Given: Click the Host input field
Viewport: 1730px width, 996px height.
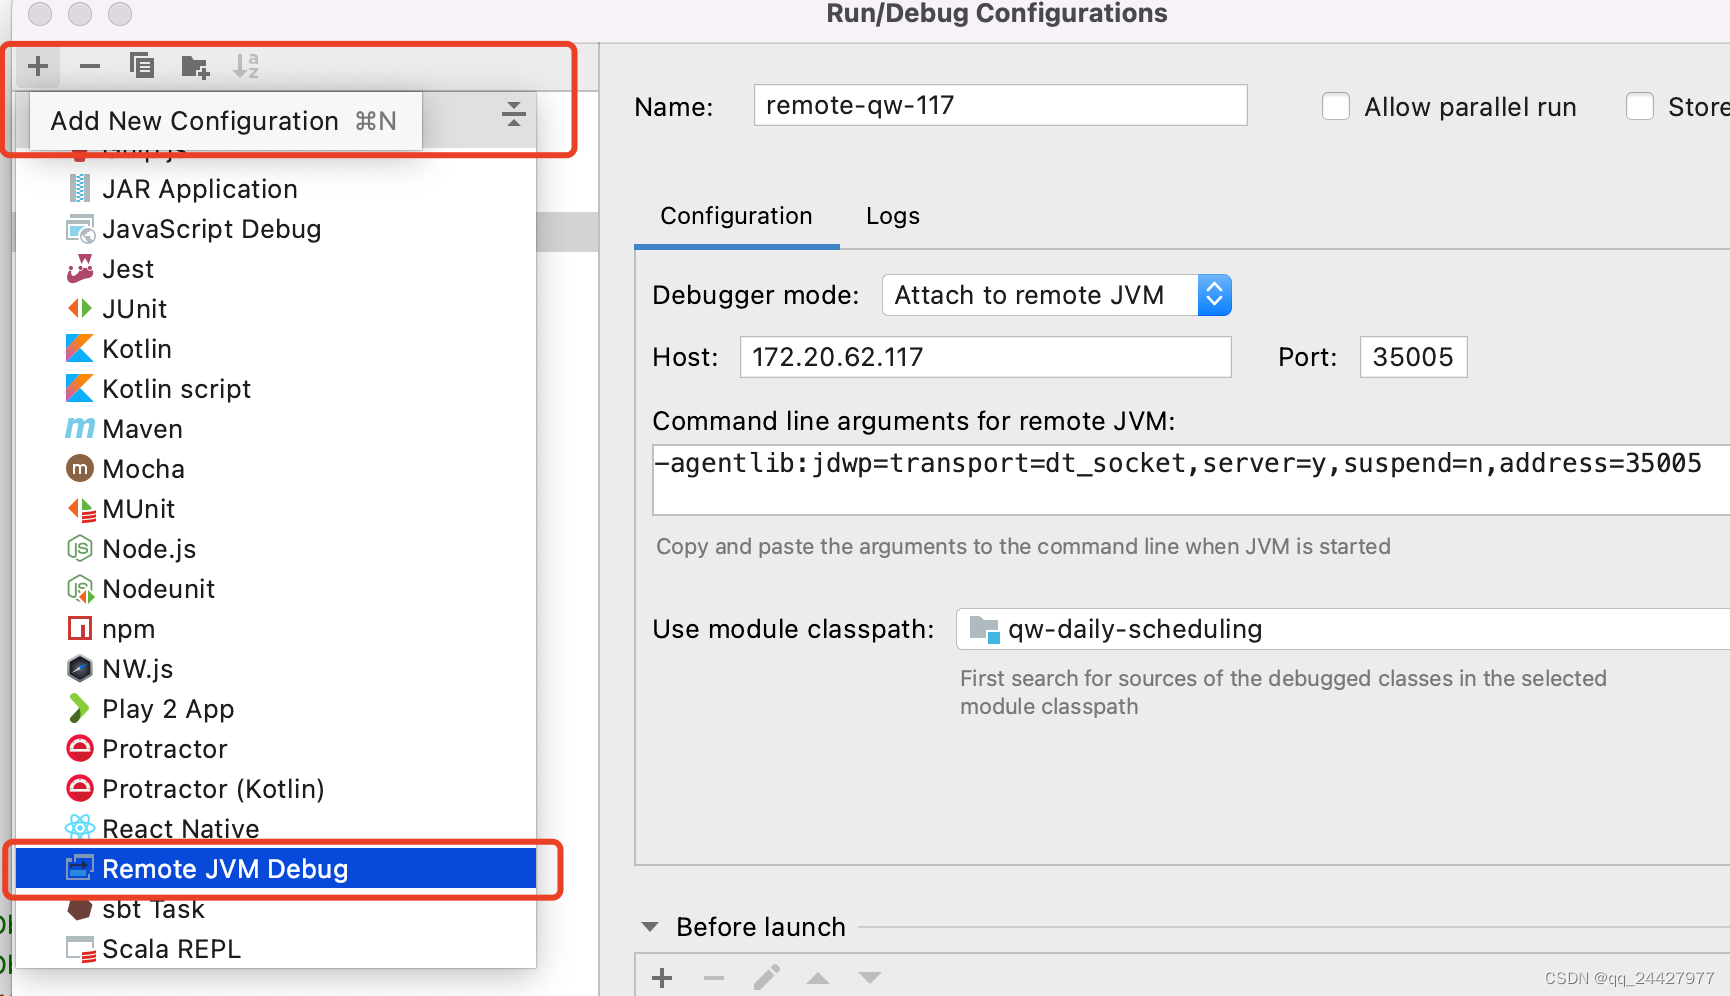Looking at the screenshot, I should (985, 357).
